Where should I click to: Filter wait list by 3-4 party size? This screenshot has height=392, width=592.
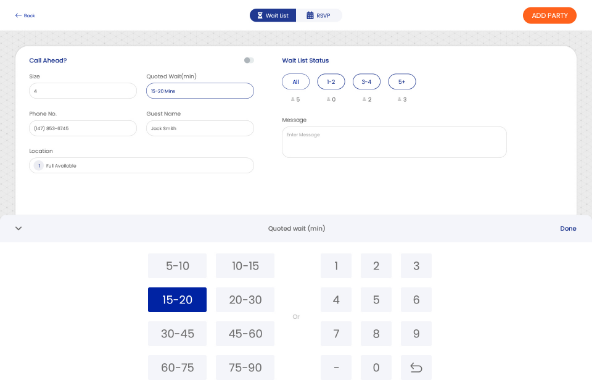[x=367, y=82]
